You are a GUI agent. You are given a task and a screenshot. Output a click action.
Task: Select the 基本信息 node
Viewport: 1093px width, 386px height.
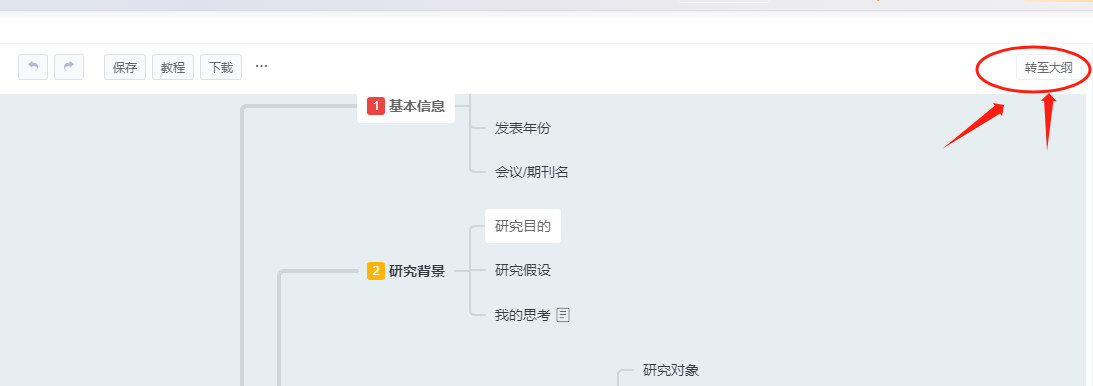(406, 107)
